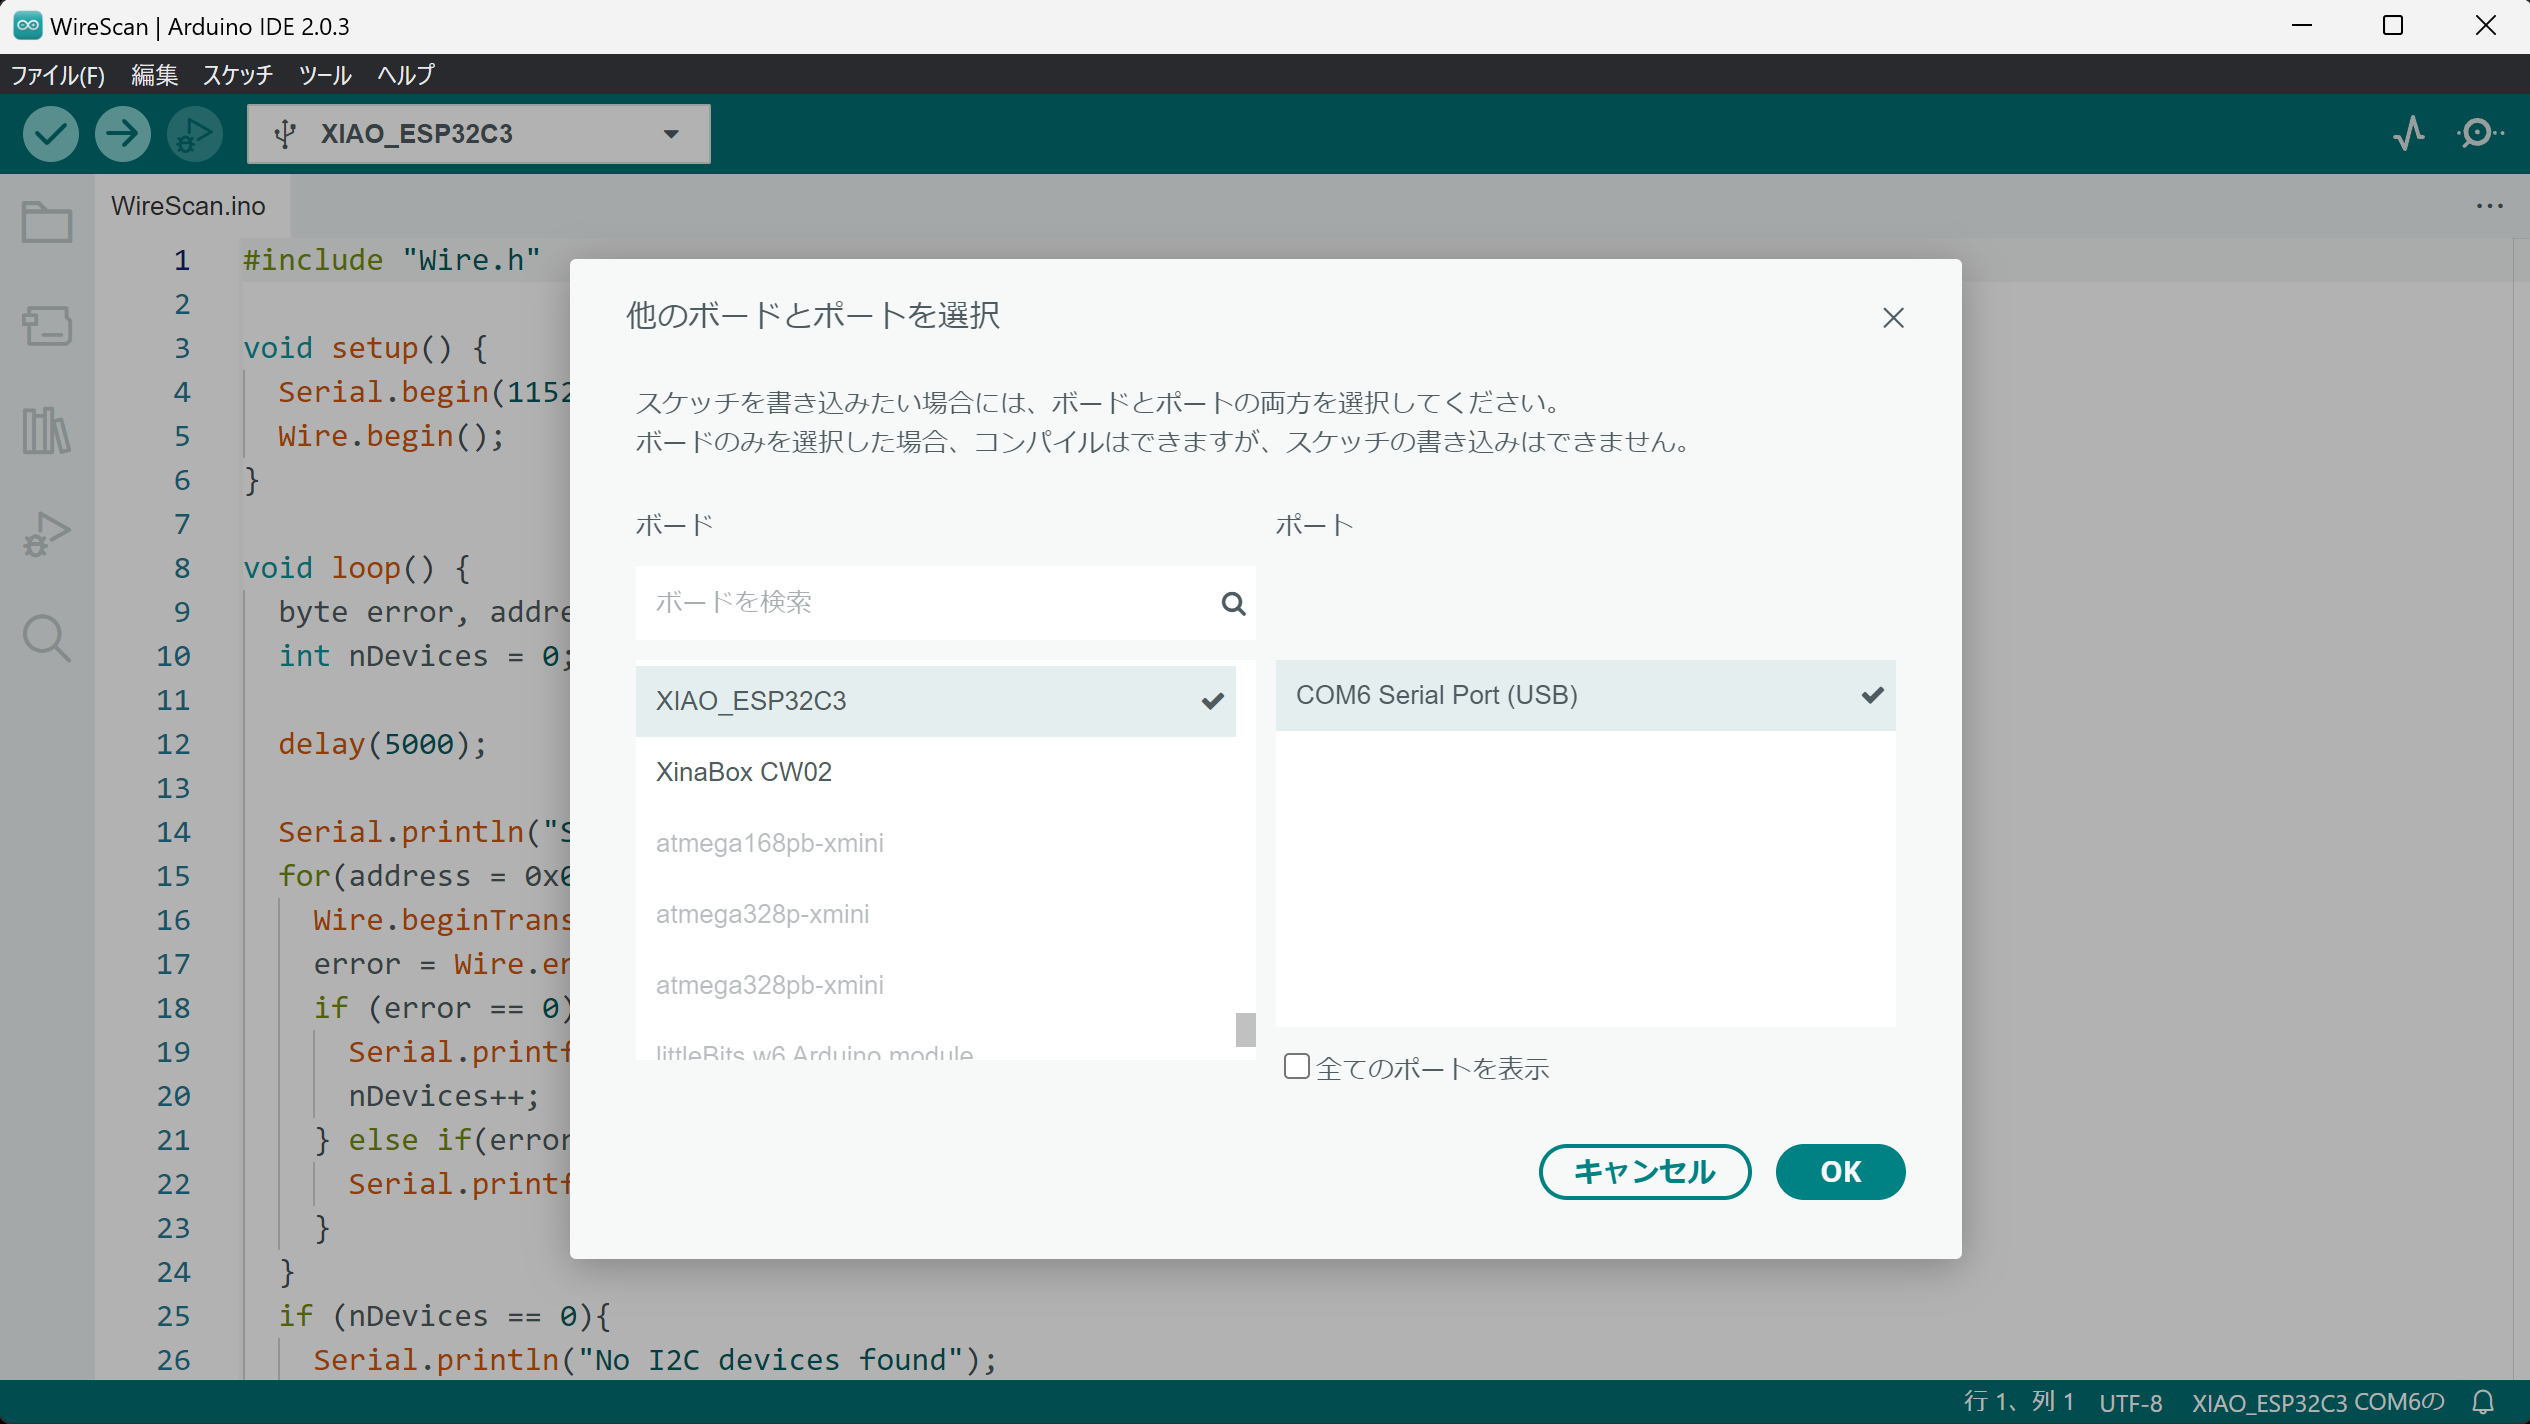Image resolution: width=2530 pixels, height=1424 pixels.
Task: Open the Library Manager sidebar icon
Action: (46, 432)
